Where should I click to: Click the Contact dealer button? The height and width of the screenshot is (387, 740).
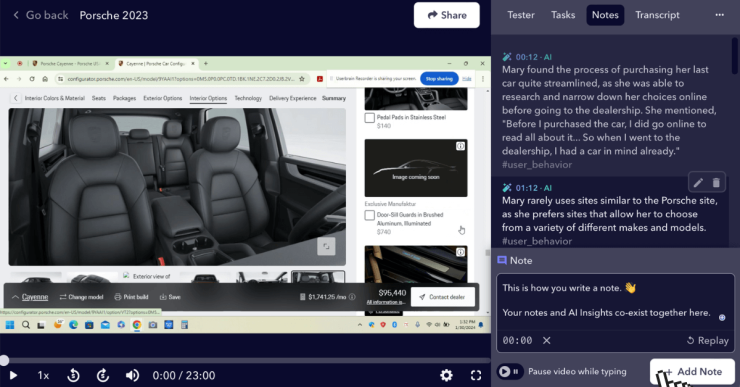(x=443, y=297)
